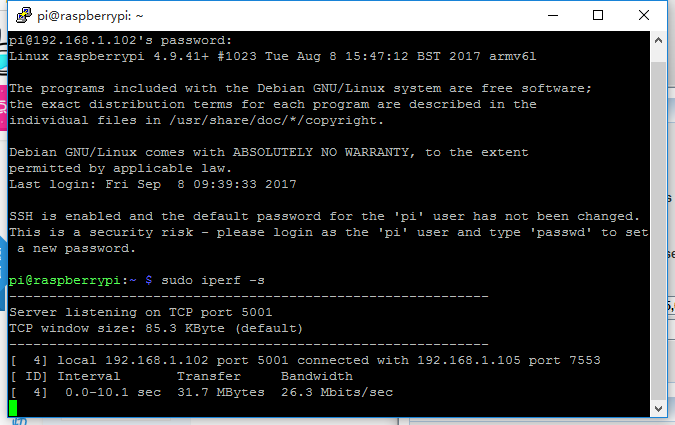The width and height of the screenshot is (675, 425).
Task: Click the '31.7 MBytes' transfer value
Action: coord(220,392)
